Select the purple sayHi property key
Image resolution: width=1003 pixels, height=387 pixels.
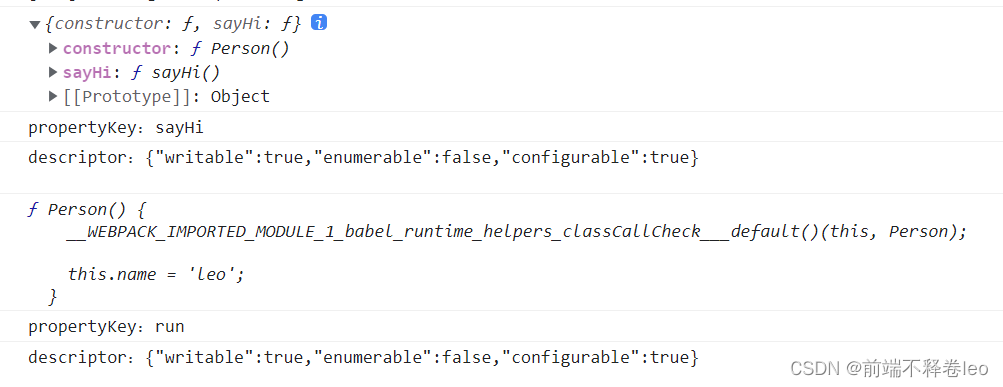(x=87, y=73)
